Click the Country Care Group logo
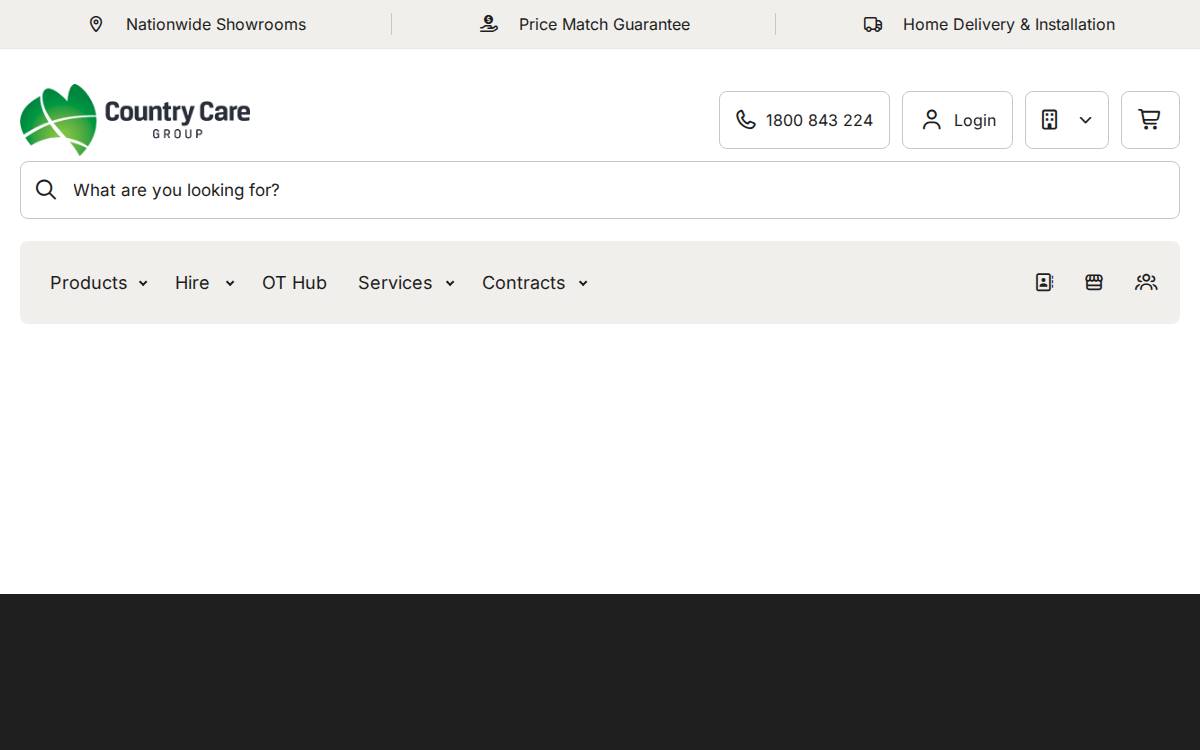Image resolution: width=1200 pixels, height=750 pixels. click(x=135, y=120)
